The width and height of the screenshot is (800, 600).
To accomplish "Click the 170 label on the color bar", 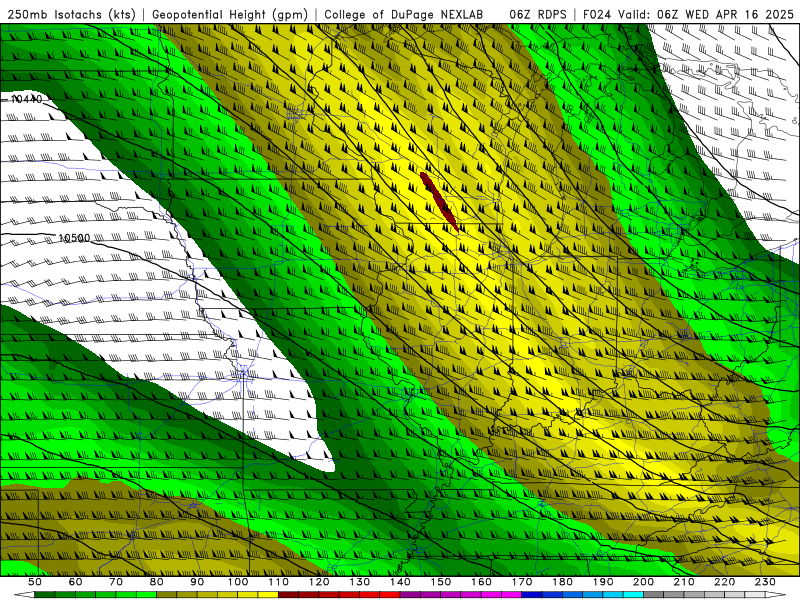I will [x=521, y=582].
